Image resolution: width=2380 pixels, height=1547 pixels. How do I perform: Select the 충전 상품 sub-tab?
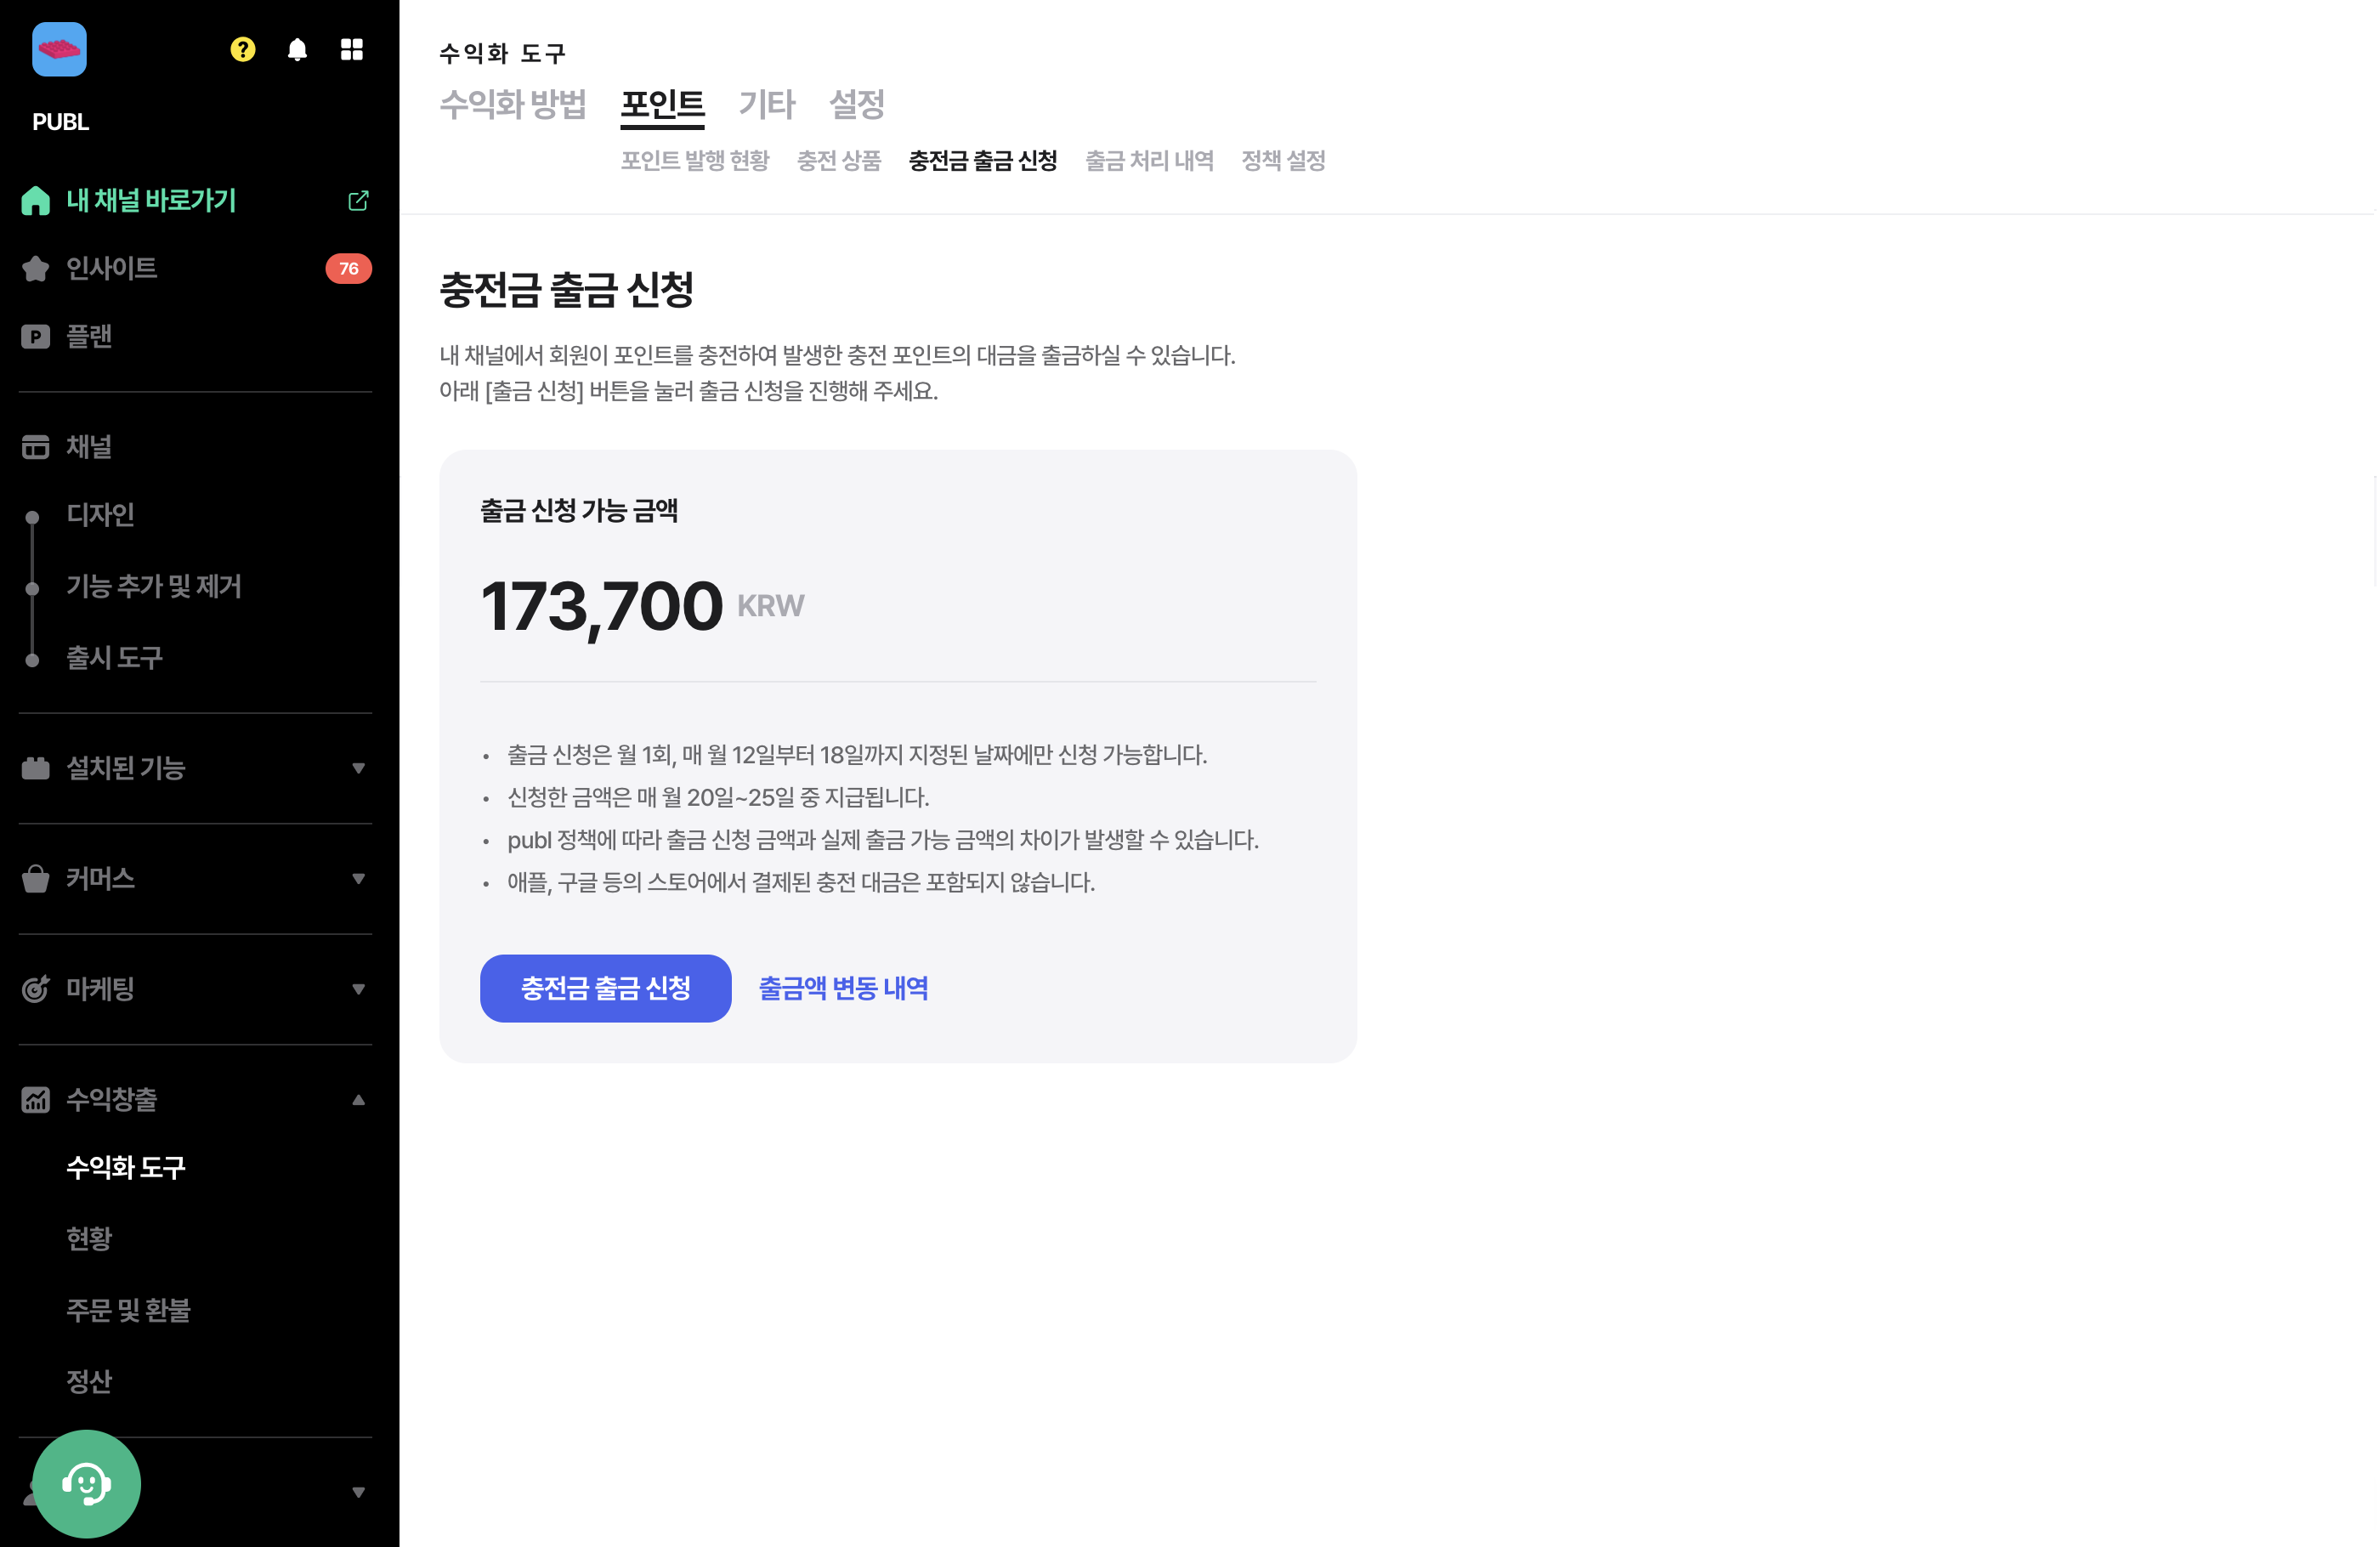tap(839, 161)
